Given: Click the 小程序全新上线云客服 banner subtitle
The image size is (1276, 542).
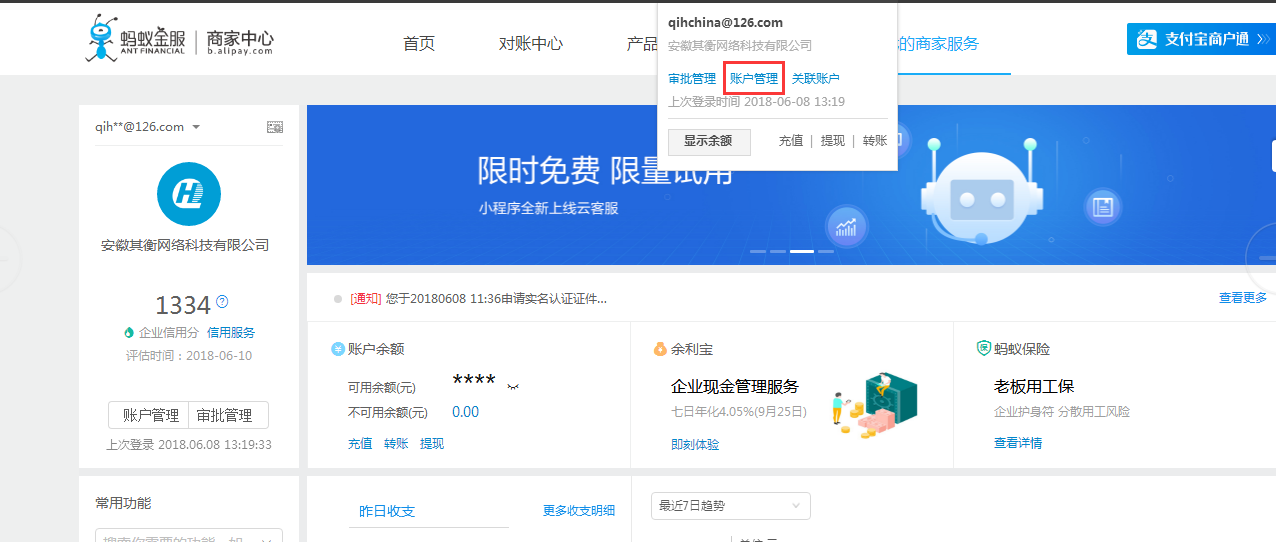Looking at the screenshot, I should 548,208.
